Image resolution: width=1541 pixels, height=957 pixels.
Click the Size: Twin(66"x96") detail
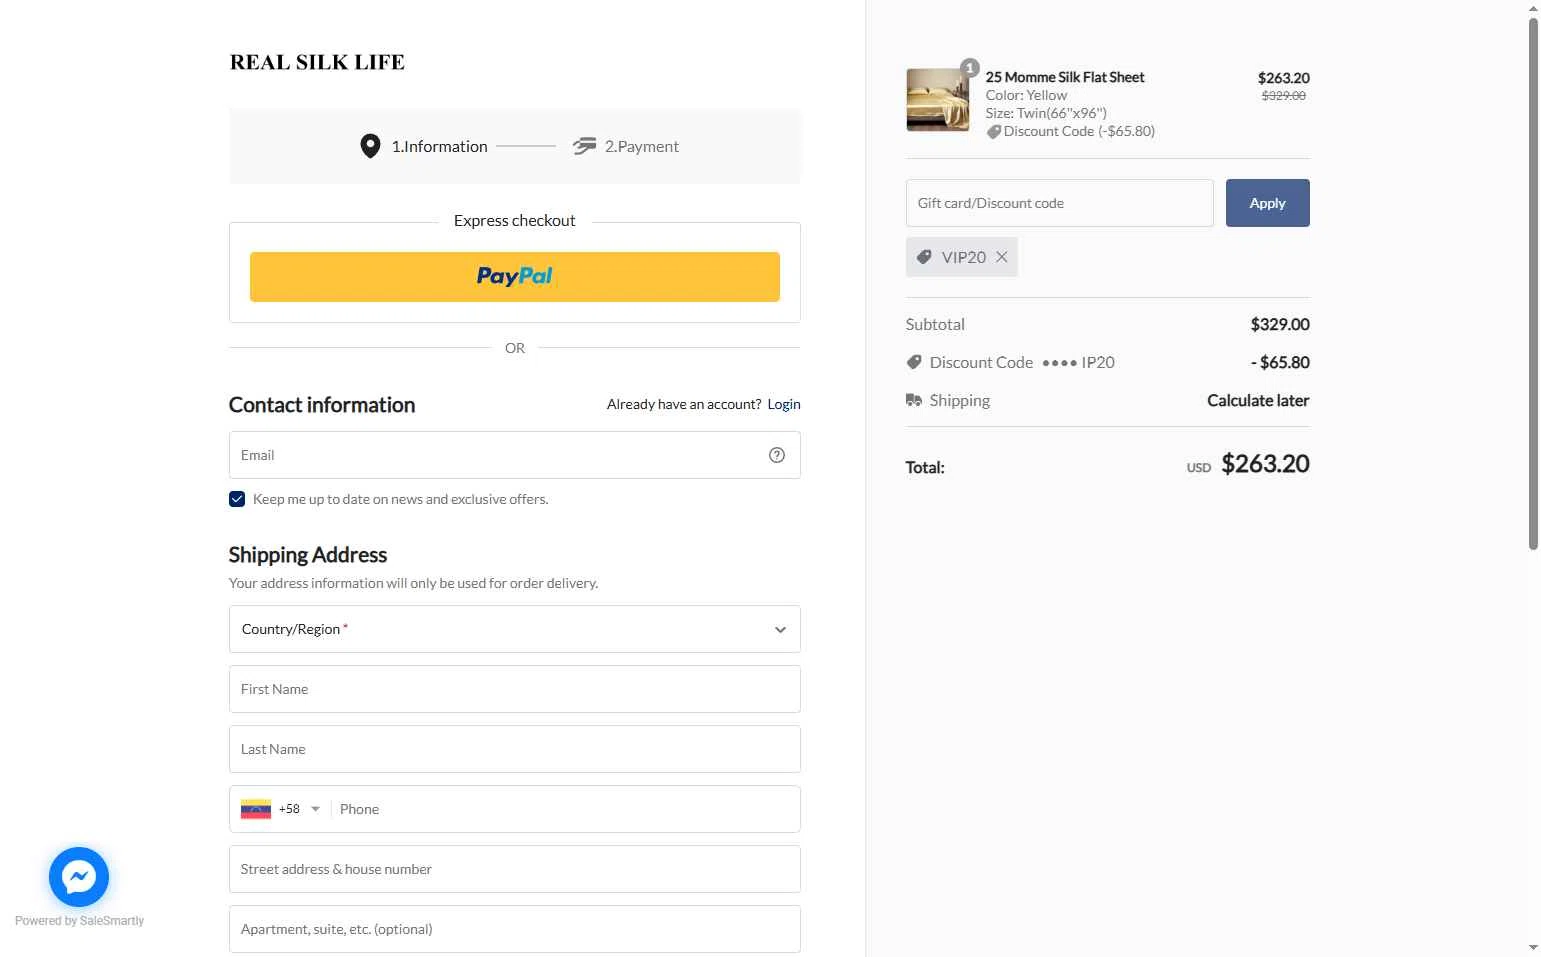coord(1046,113)
